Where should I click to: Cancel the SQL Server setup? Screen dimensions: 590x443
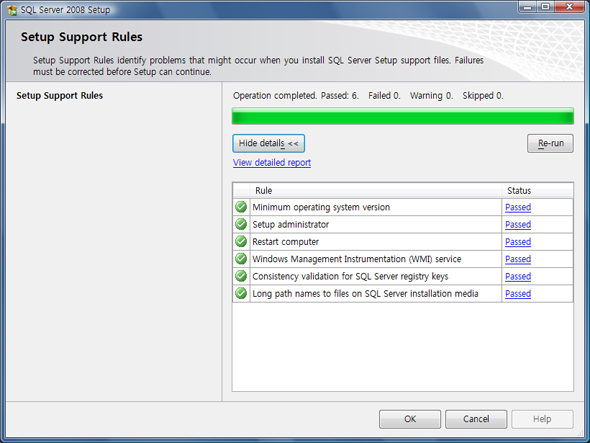click(x=476, y=419)
